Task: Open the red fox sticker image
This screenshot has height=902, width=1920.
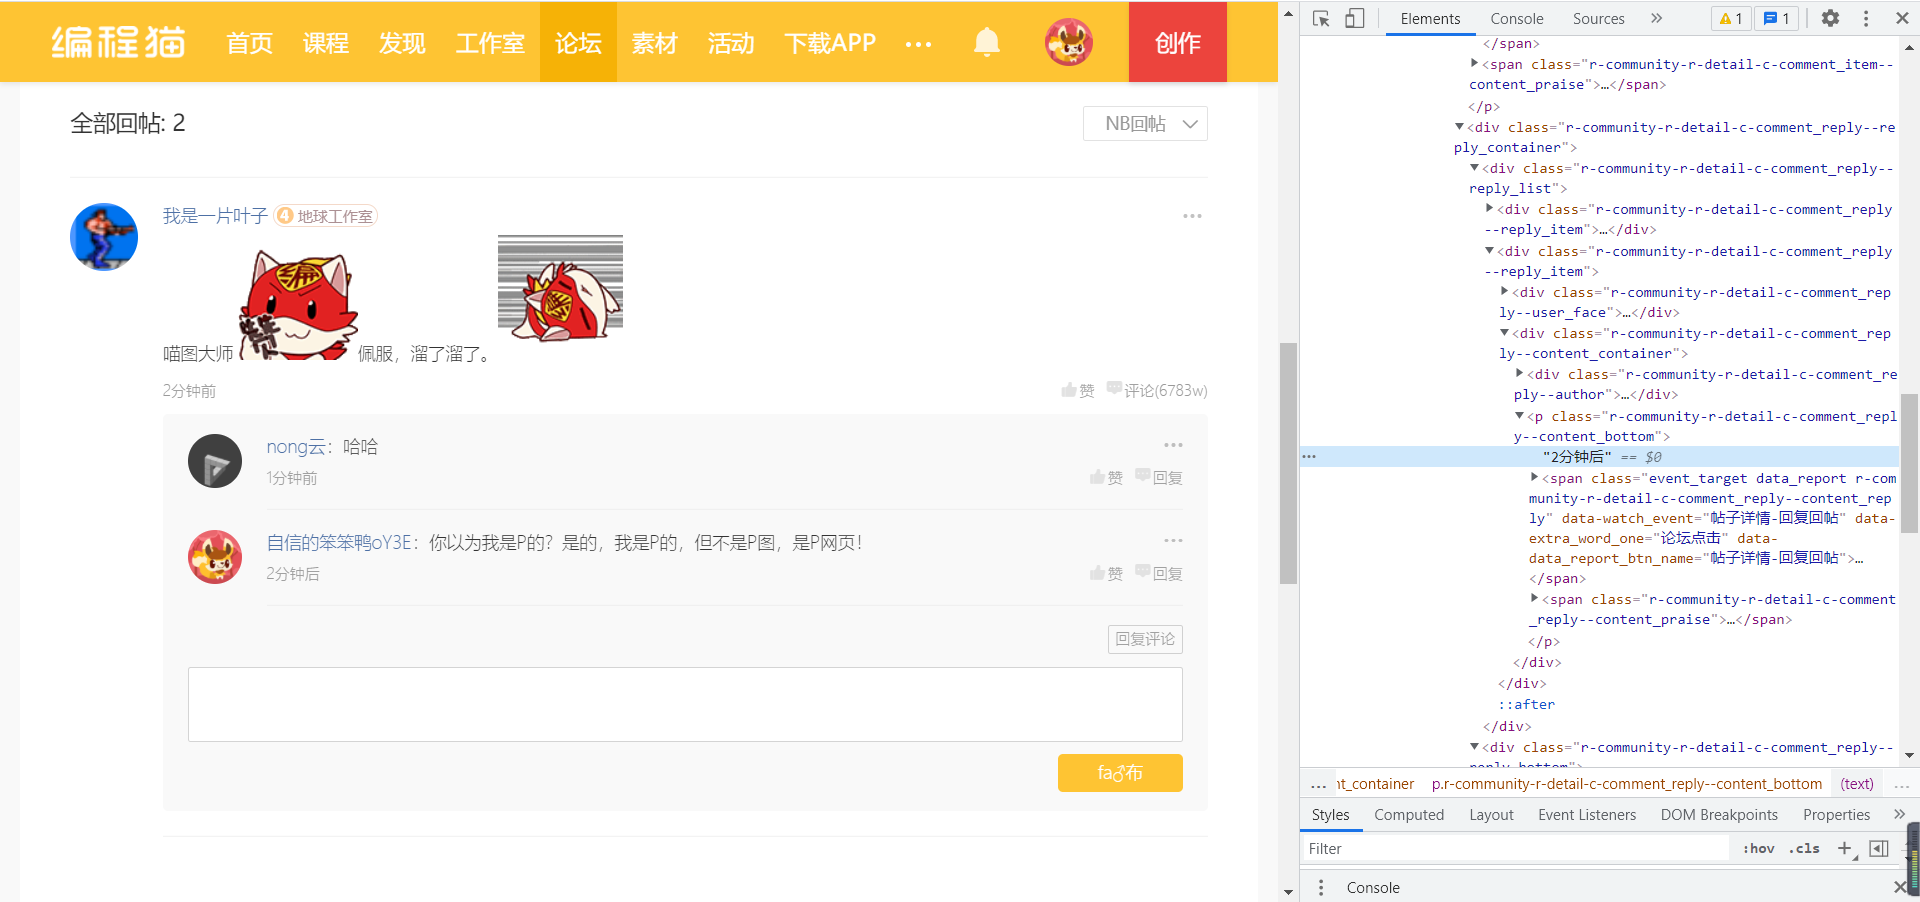Action: (x=297, y=304)
